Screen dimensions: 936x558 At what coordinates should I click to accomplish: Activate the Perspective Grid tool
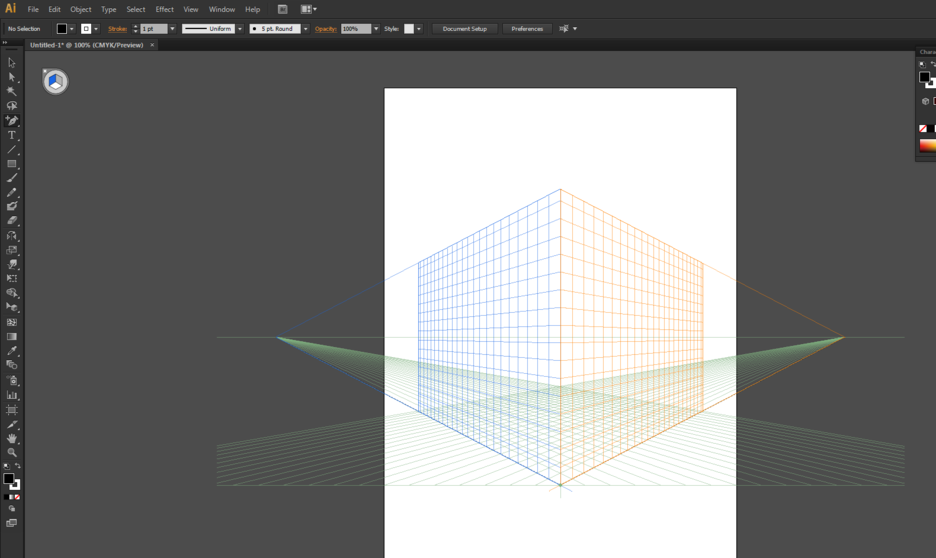coord(11,307)
